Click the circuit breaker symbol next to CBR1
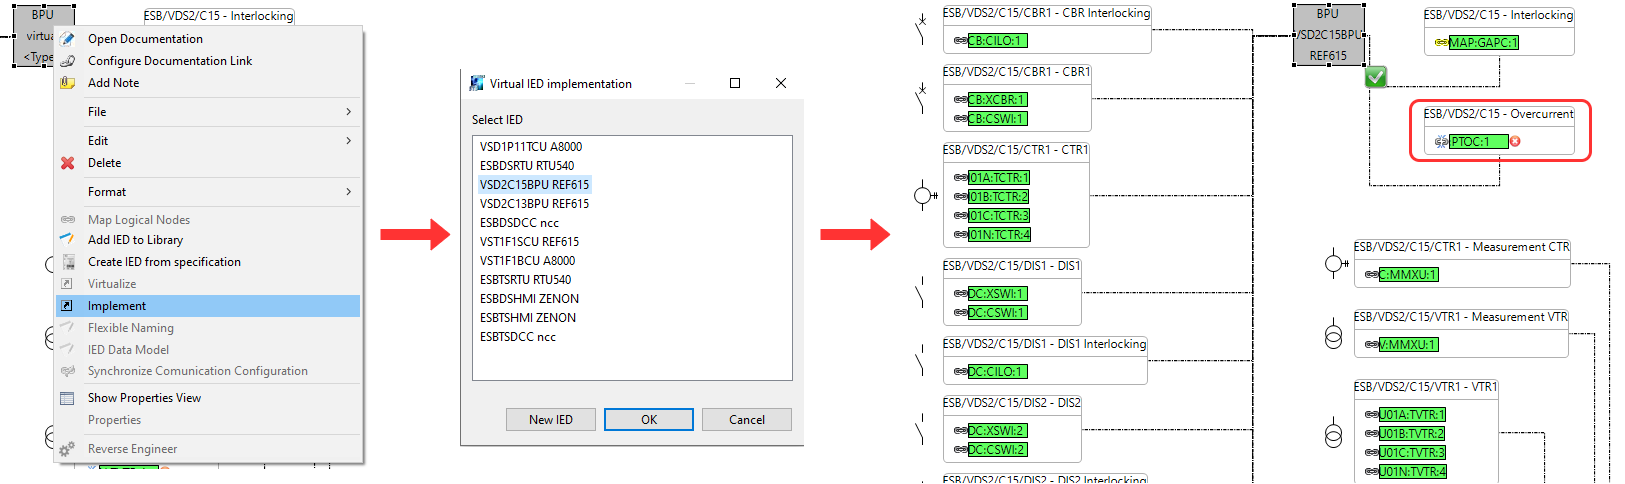This screenshot has height=484, width=1625. (x=920, y=97)
